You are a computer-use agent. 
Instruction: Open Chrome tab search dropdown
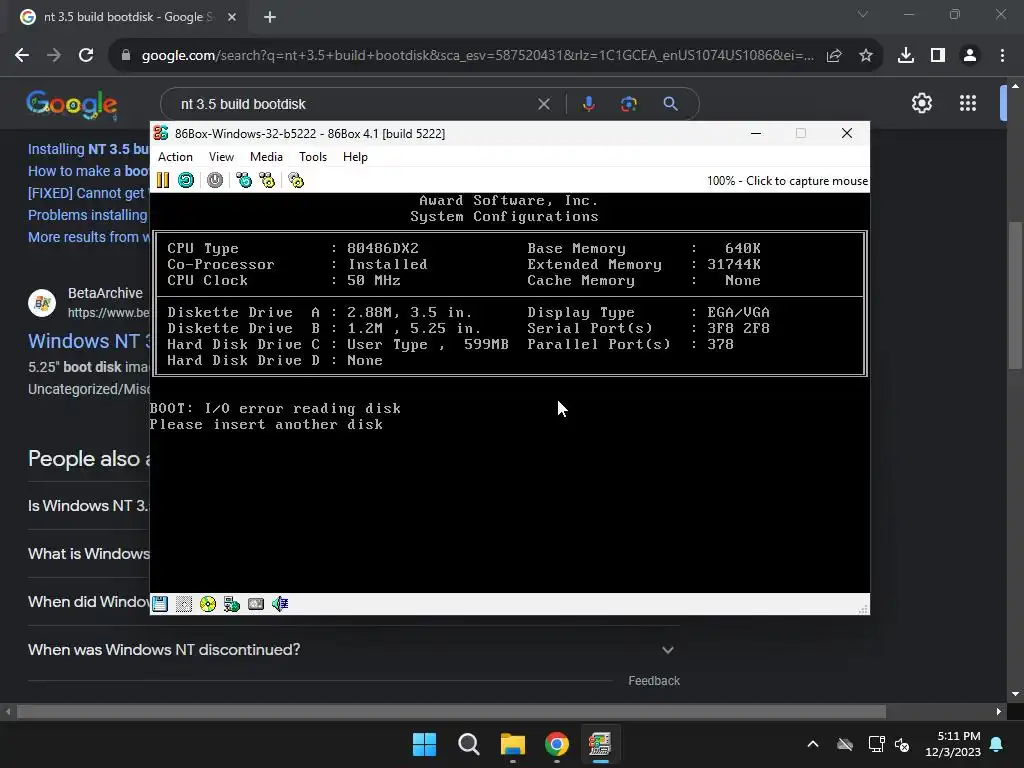(863, 14)
